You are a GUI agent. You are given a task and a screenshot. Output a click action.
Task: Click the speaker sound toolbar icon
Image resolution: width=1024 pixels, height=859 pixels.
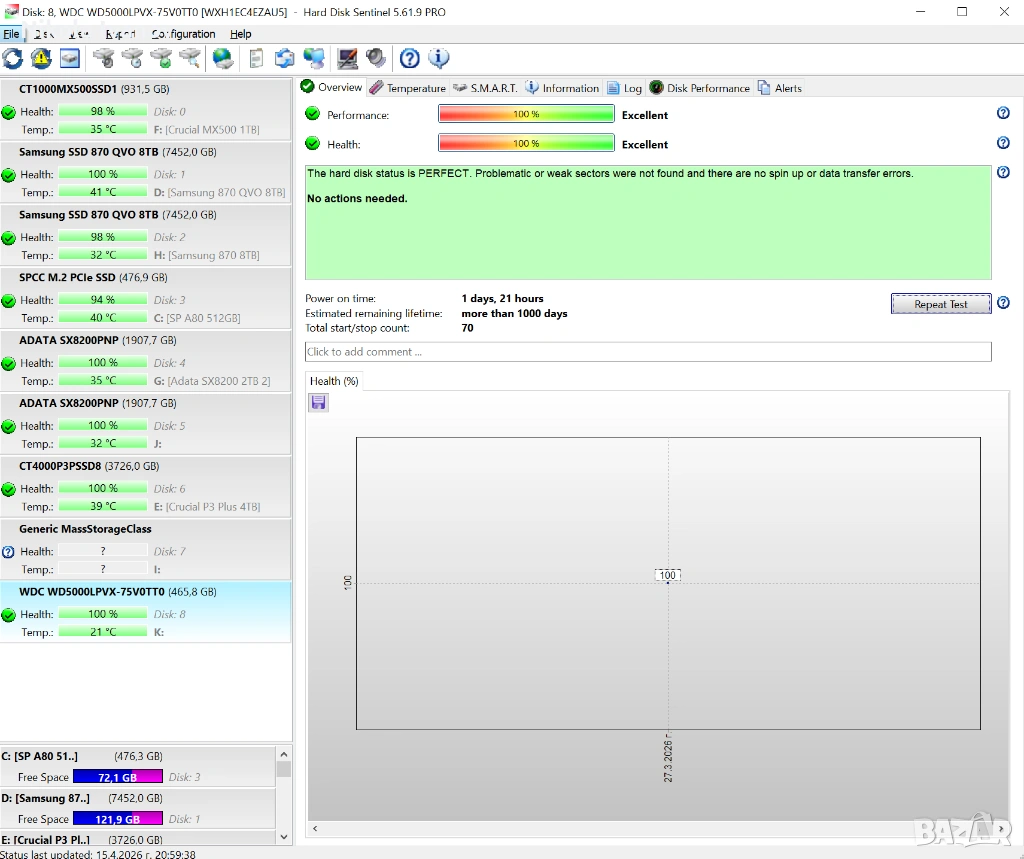(x=376, y=58)
